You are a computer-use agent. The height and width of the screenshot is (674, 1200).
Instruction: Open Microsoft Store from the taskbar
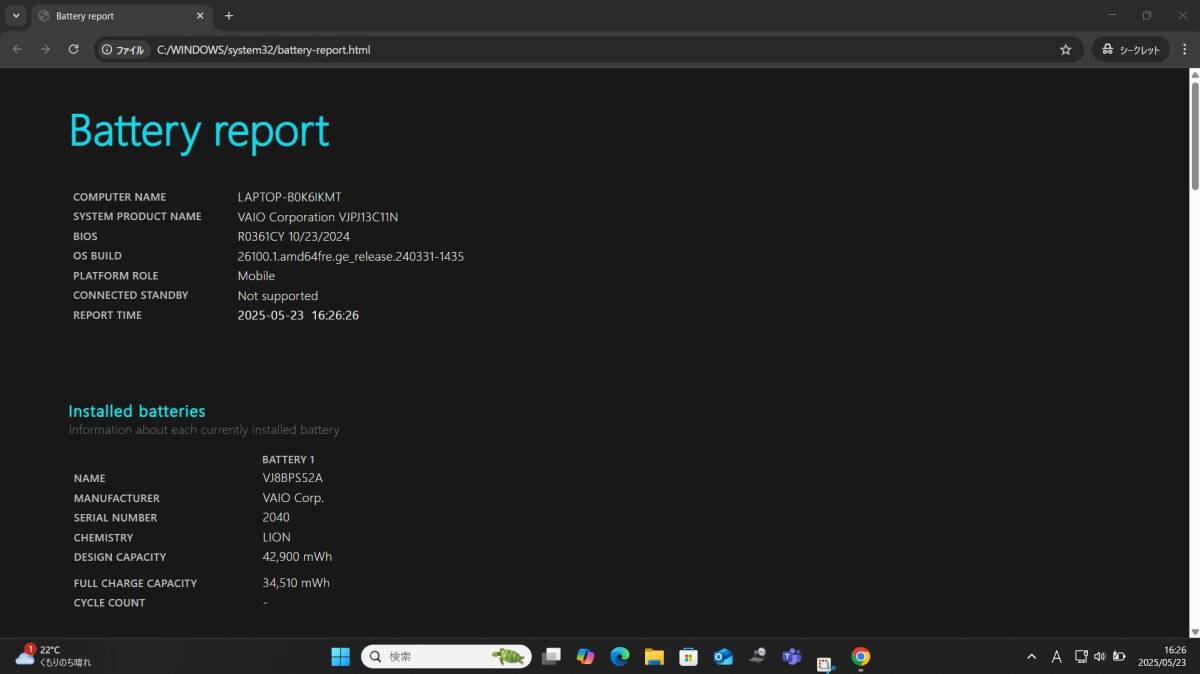pos(688,657)
